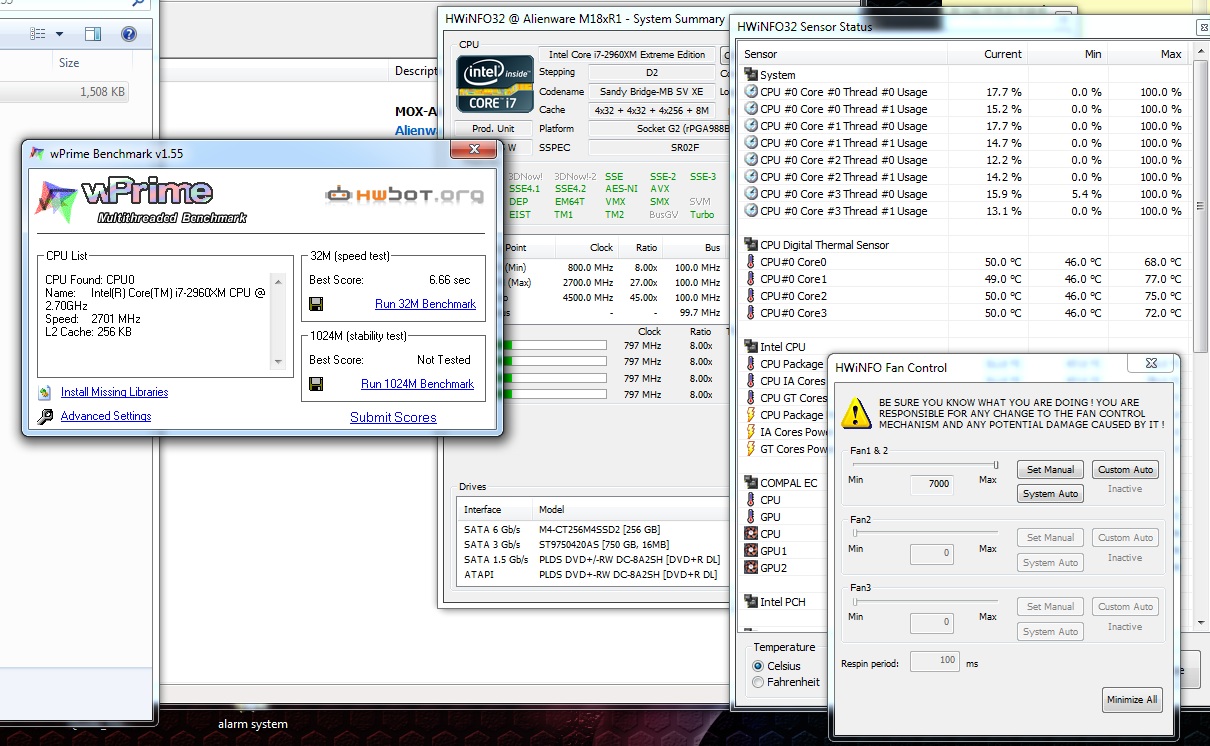
Task: Click the lightning icon for IA Cores Power
Action: [x=751, y=432]
